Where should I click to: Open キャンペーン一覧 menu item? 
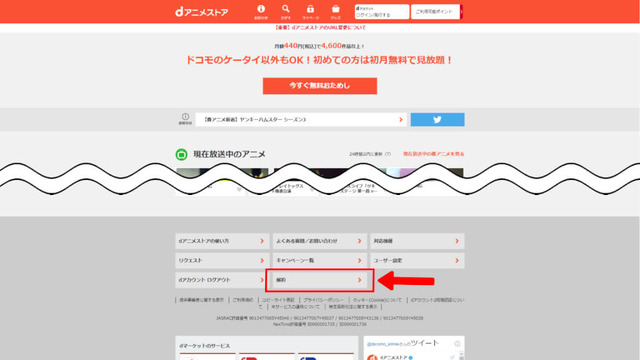point(320,260)
